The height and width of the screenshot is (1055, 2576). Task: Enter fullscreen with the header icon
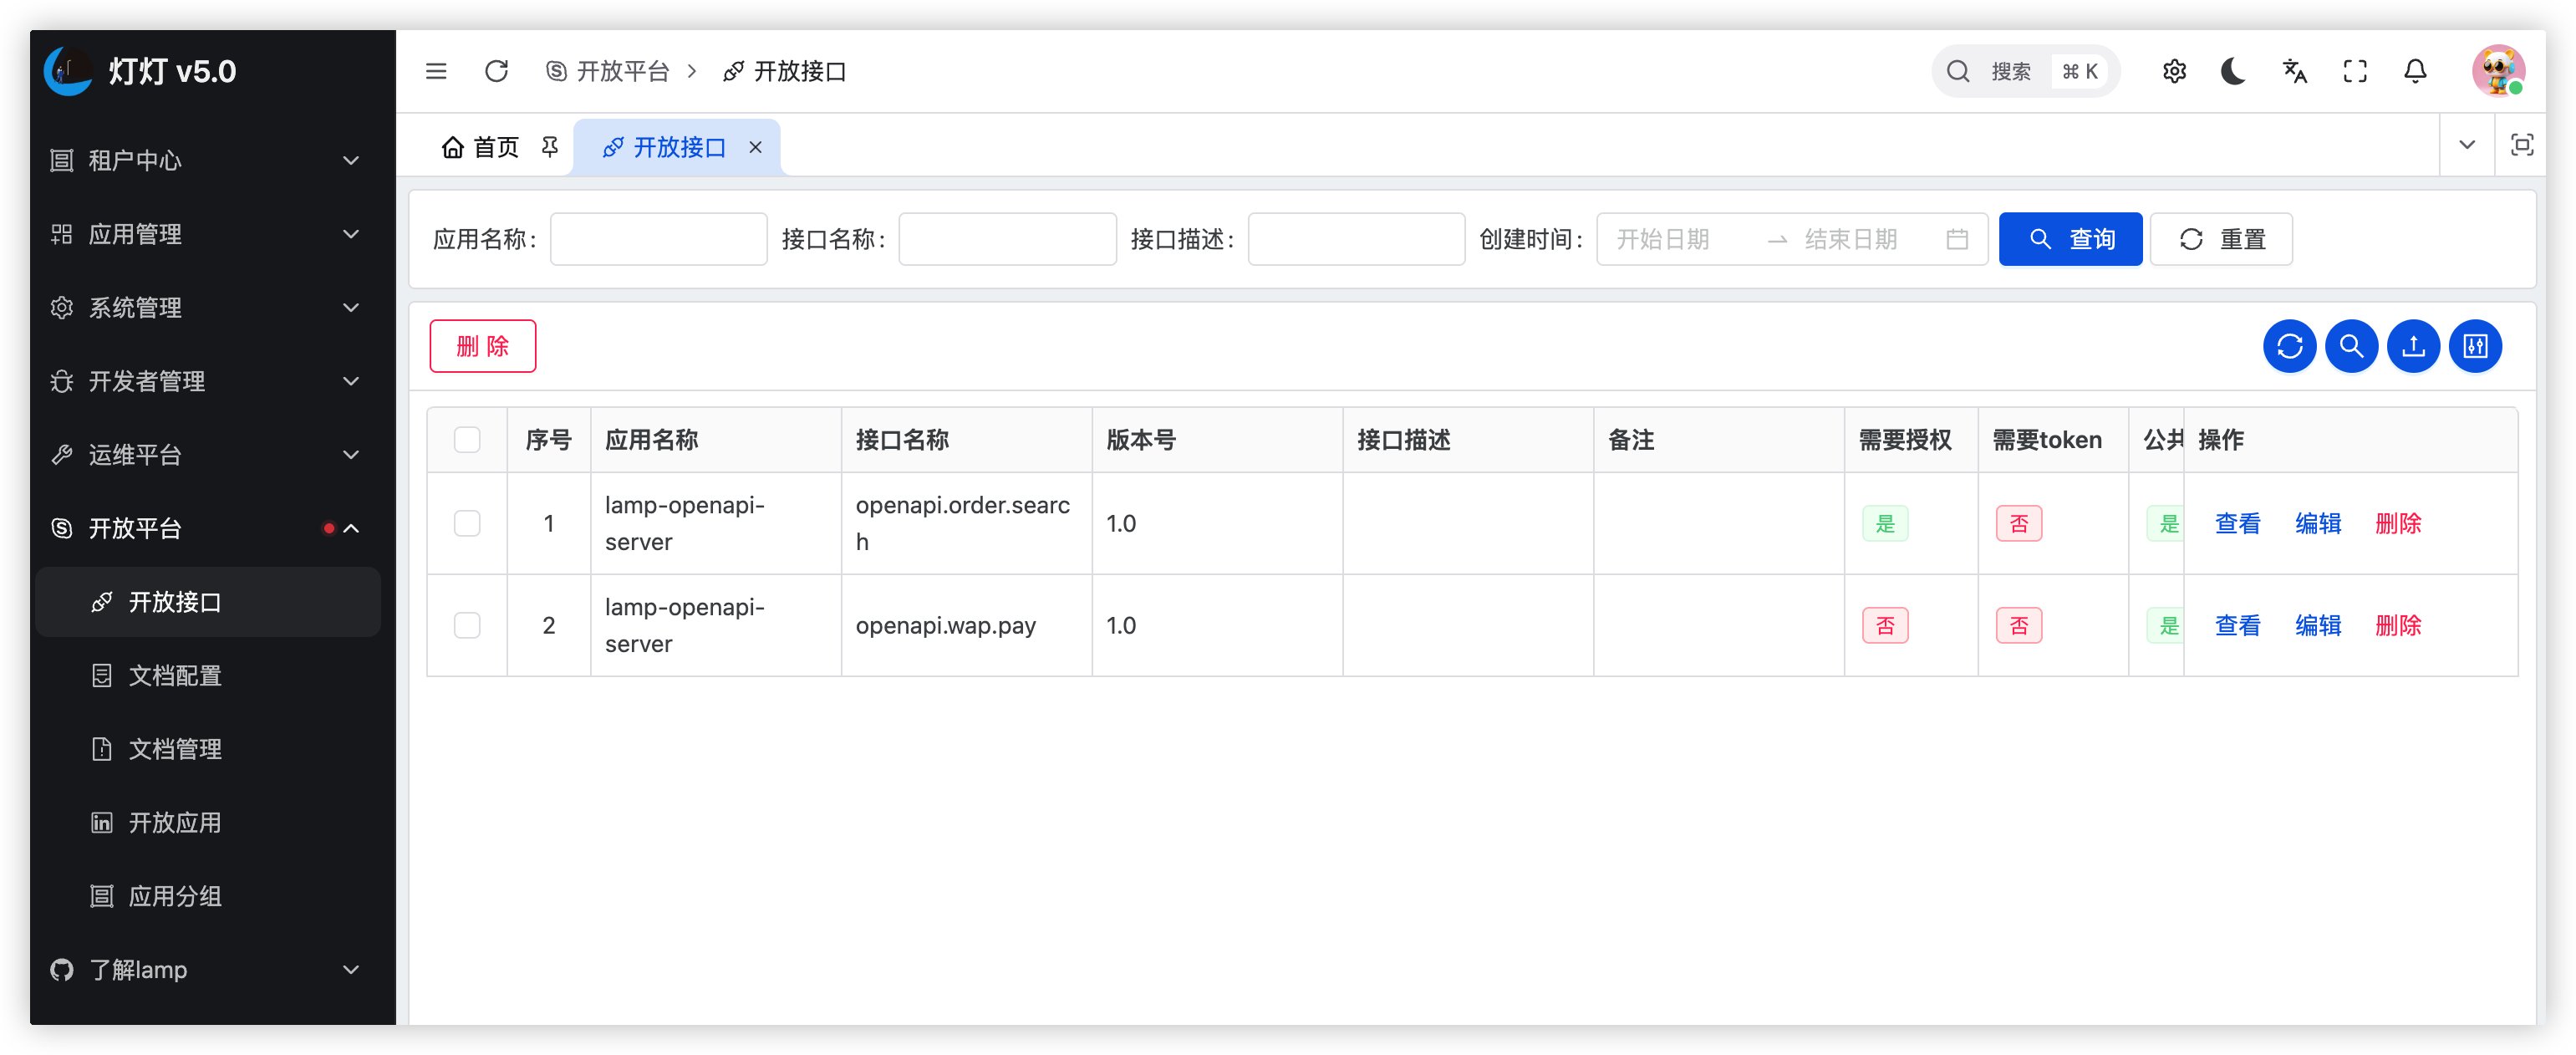tap(2354, 71)
